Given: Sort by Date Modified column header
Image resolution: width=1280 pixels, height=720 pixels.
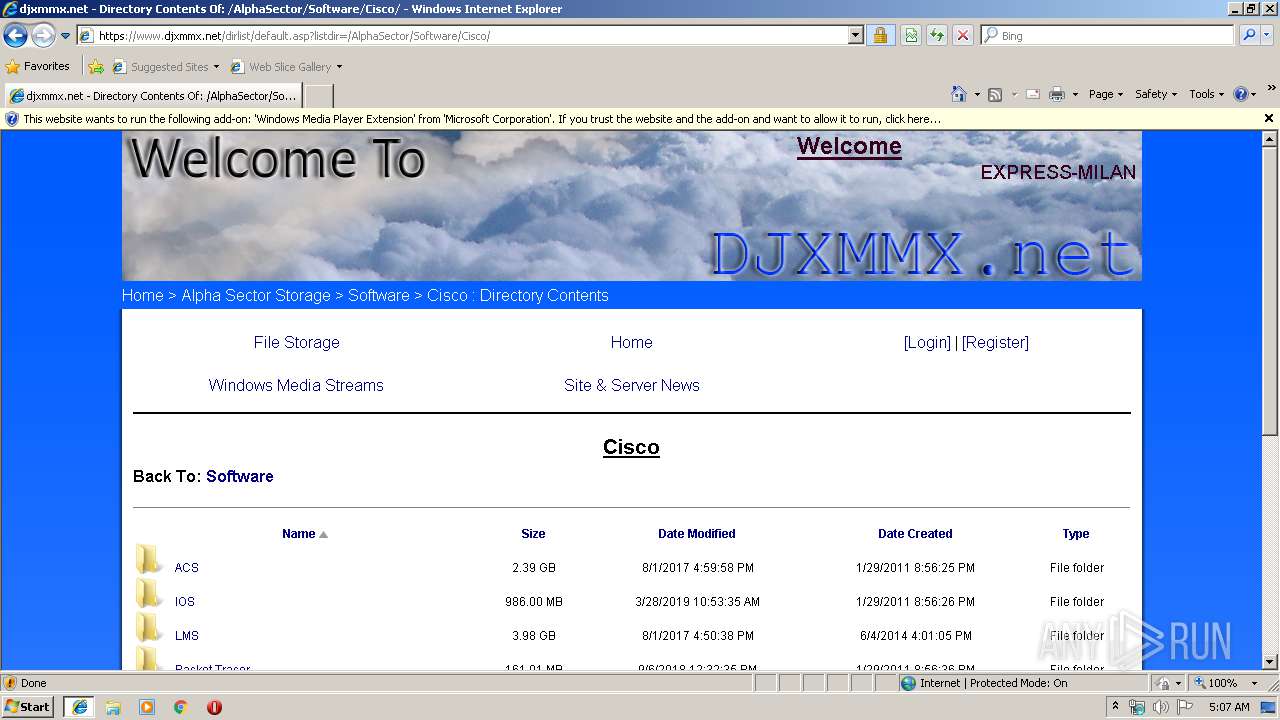Looking at the screenshot, I should point(696,534).
